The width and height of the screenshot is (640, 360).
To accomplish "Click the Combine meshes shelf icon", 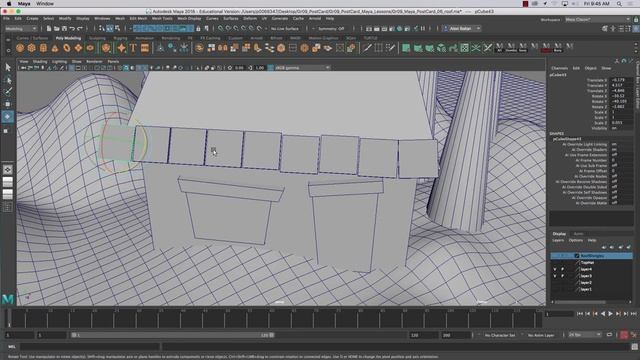I will pos(199,48).
